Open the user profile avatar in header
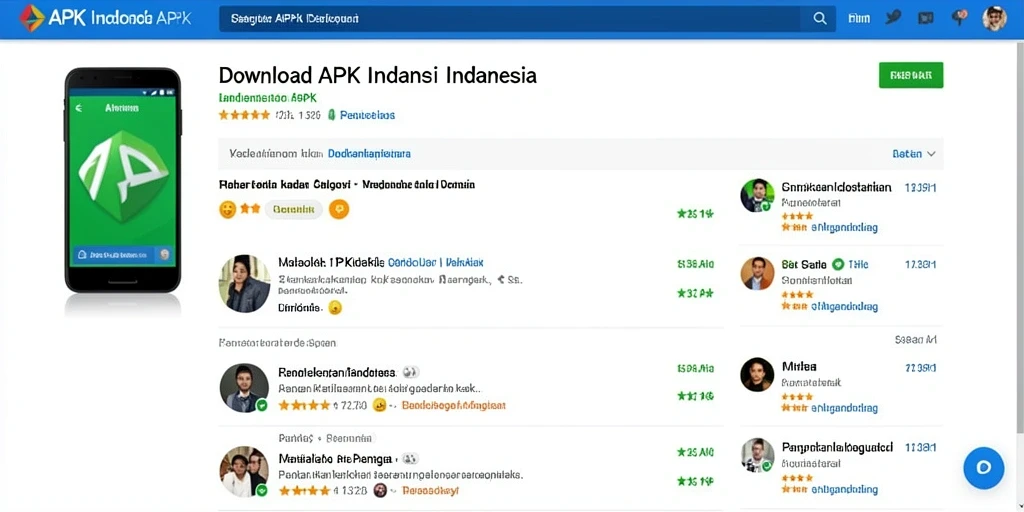Screen dimensions: 1024x512 (x=994, y=18)
